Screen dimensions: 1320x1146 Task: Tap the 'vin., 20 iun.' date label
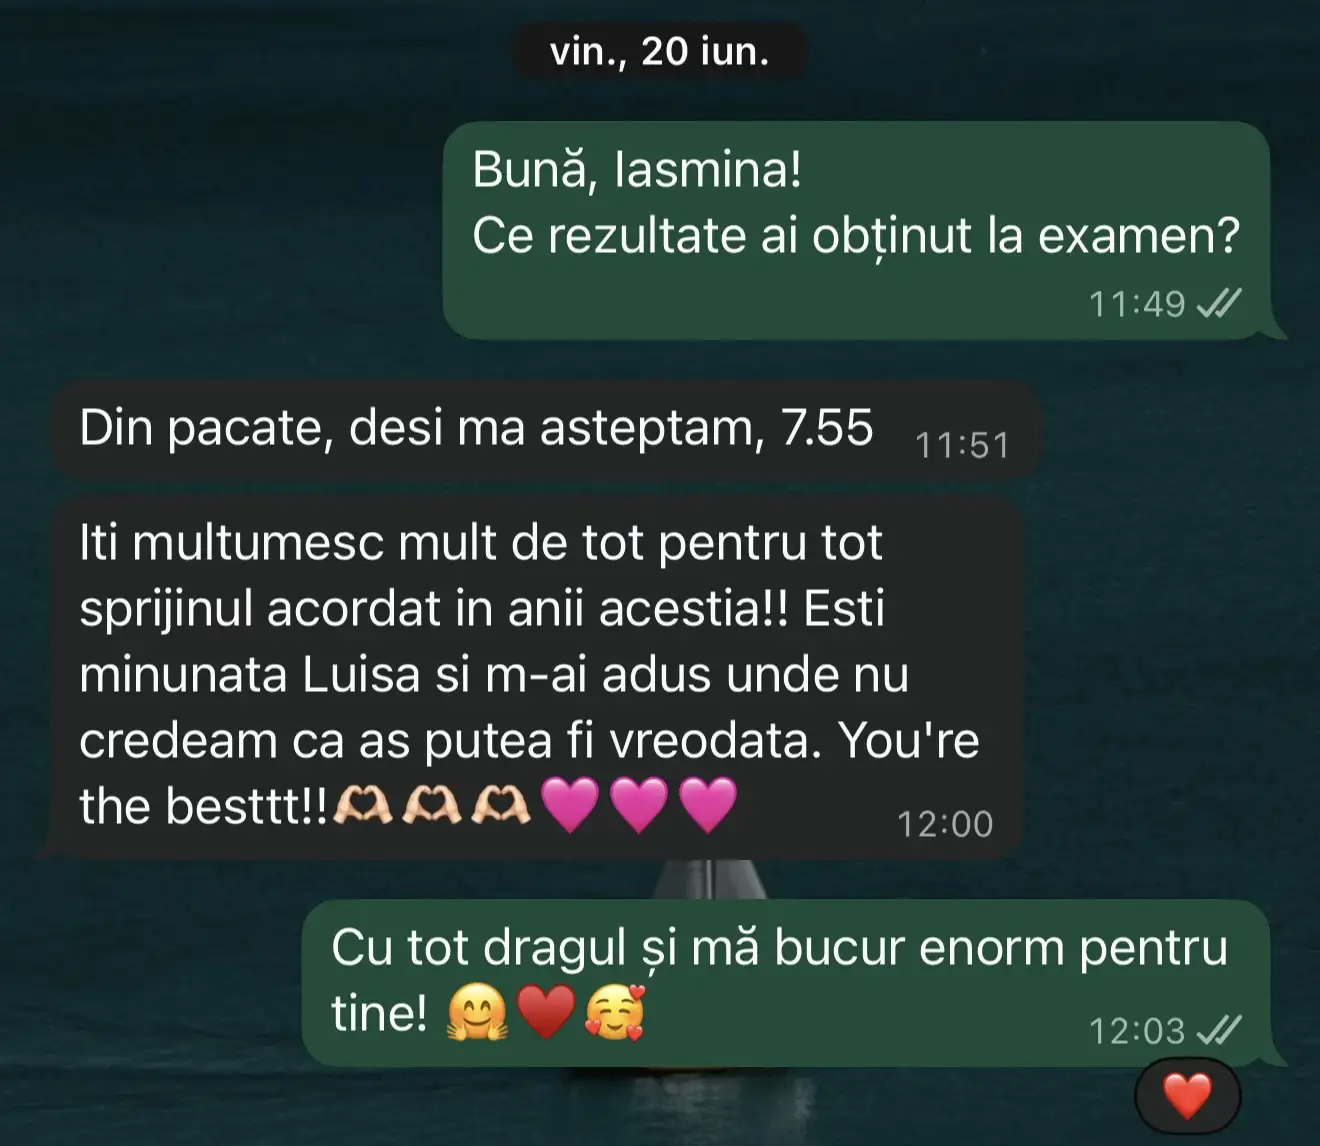(659, 51)
